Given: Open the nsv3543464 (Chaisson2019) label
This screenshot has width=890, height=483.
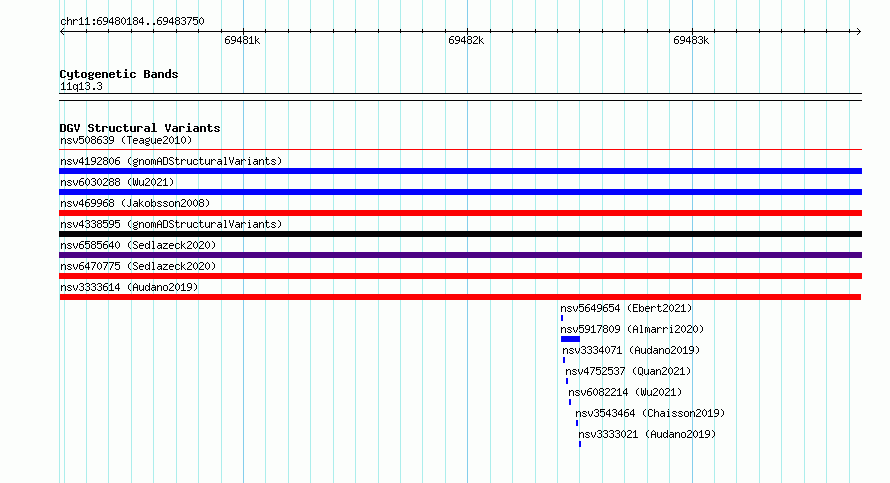Looking at the screenshot, I should click(650, 413).
